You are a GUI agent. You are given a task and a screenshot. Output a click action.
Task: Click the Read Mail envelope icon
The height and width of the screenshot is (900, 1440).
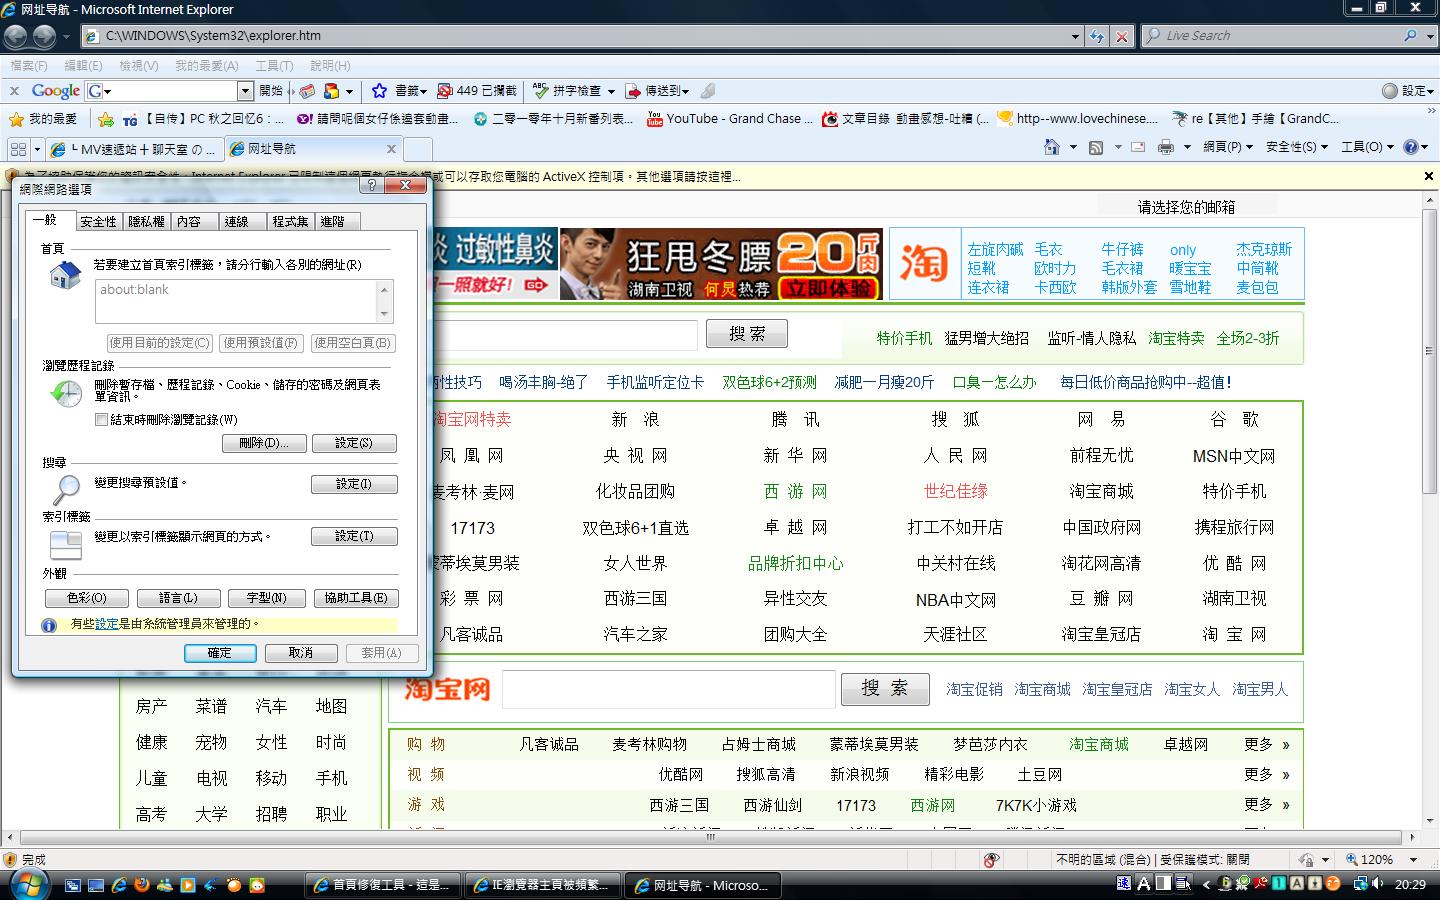pos(1137,147)
